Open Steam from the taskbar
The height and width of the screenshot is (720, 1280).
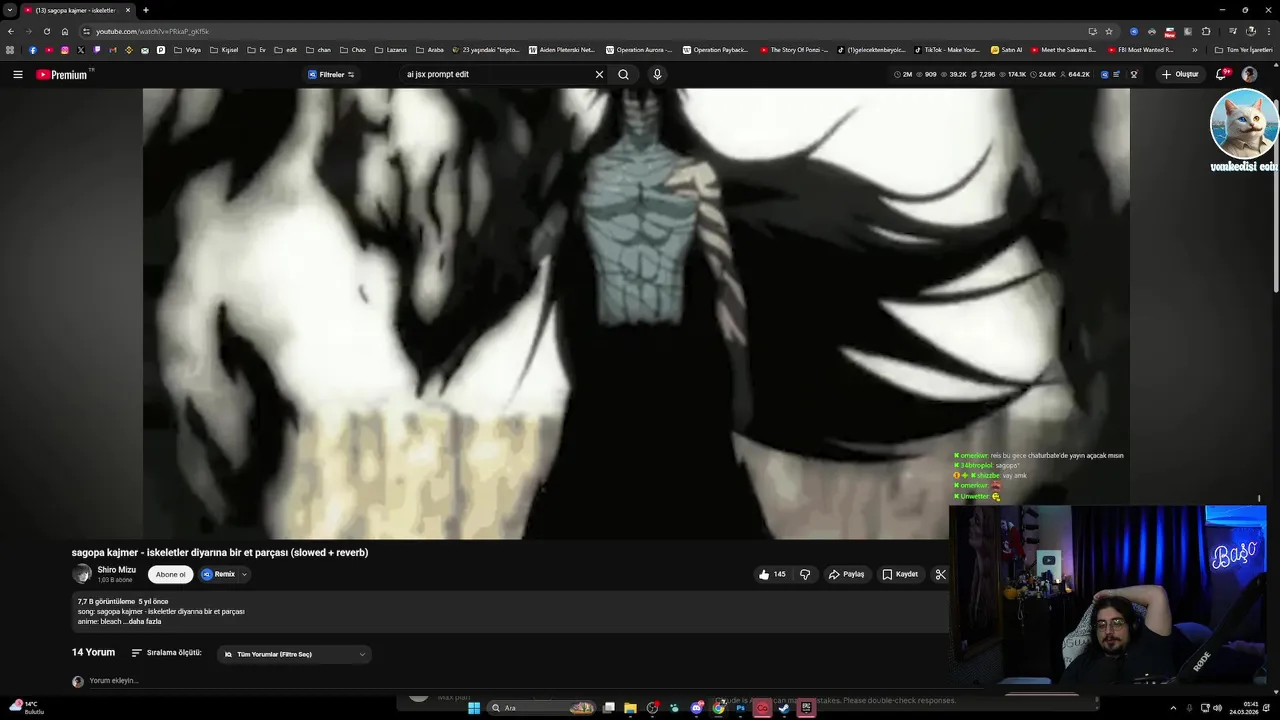[784, 708]
